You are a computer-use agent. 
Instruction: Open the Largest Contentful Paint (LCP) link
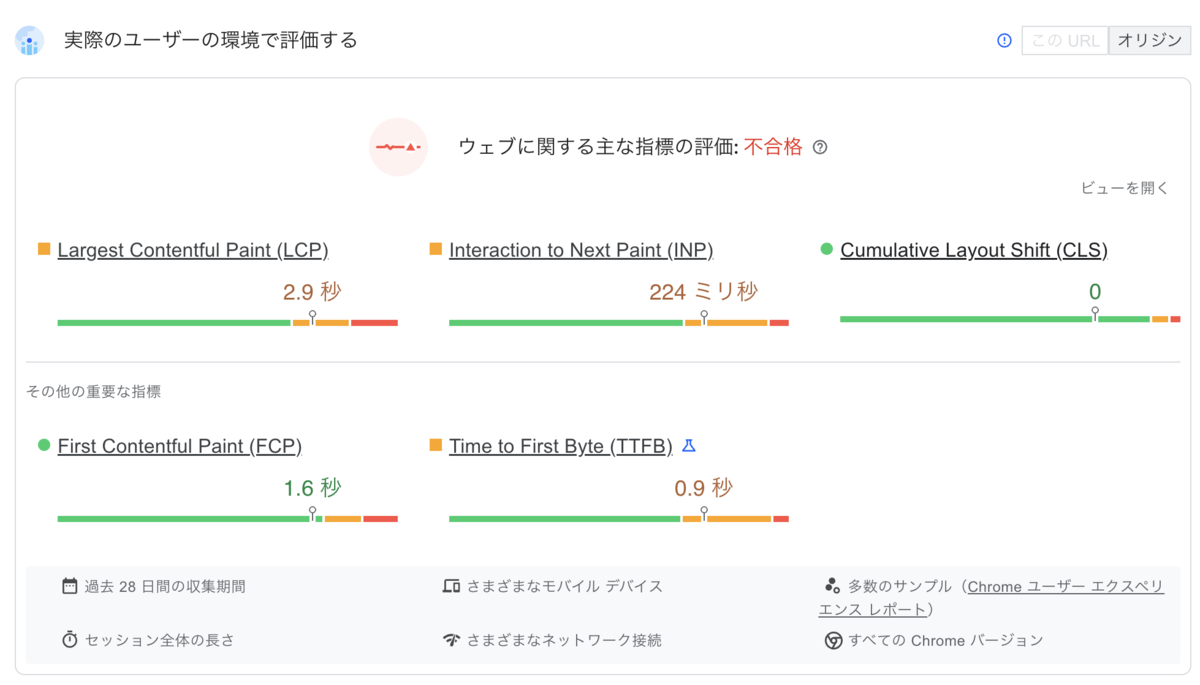tap(193, 250)
